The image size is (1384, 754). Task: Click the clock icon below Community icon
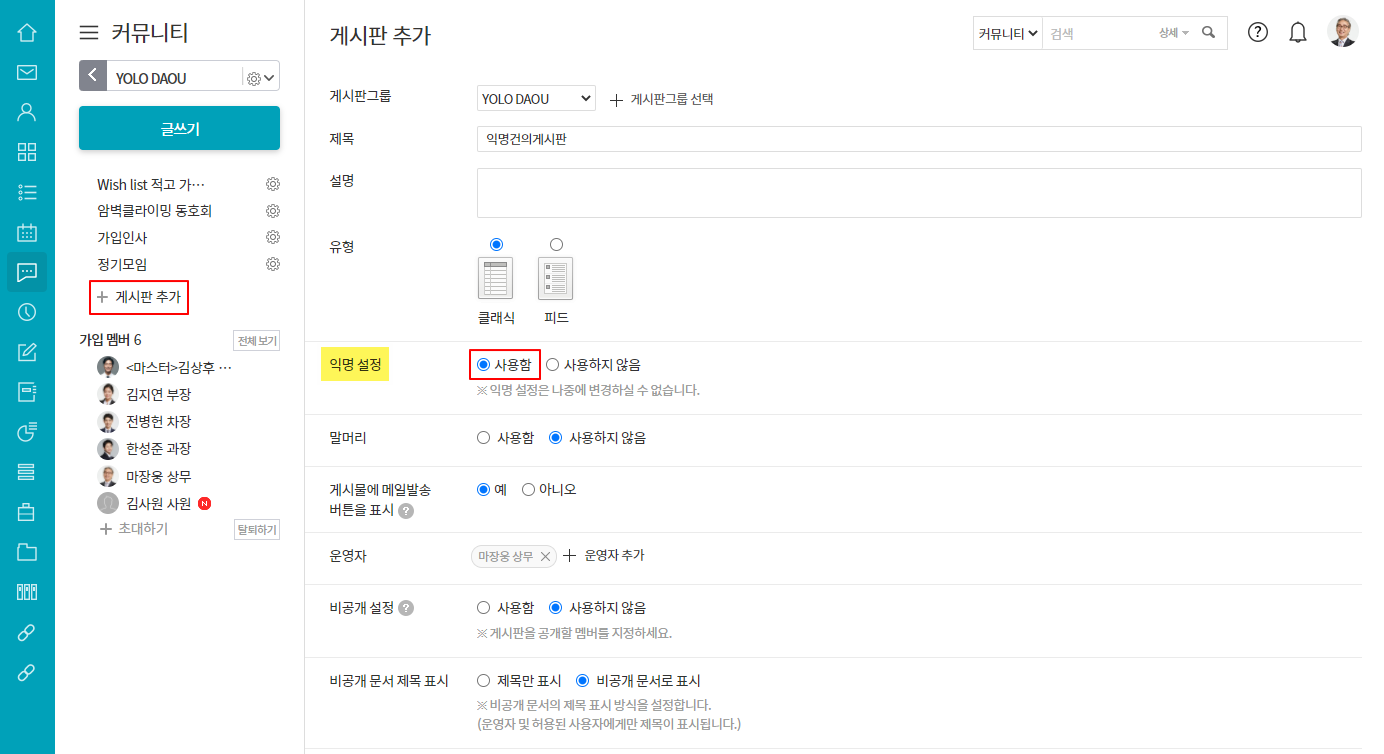click(x=26, y=312)
